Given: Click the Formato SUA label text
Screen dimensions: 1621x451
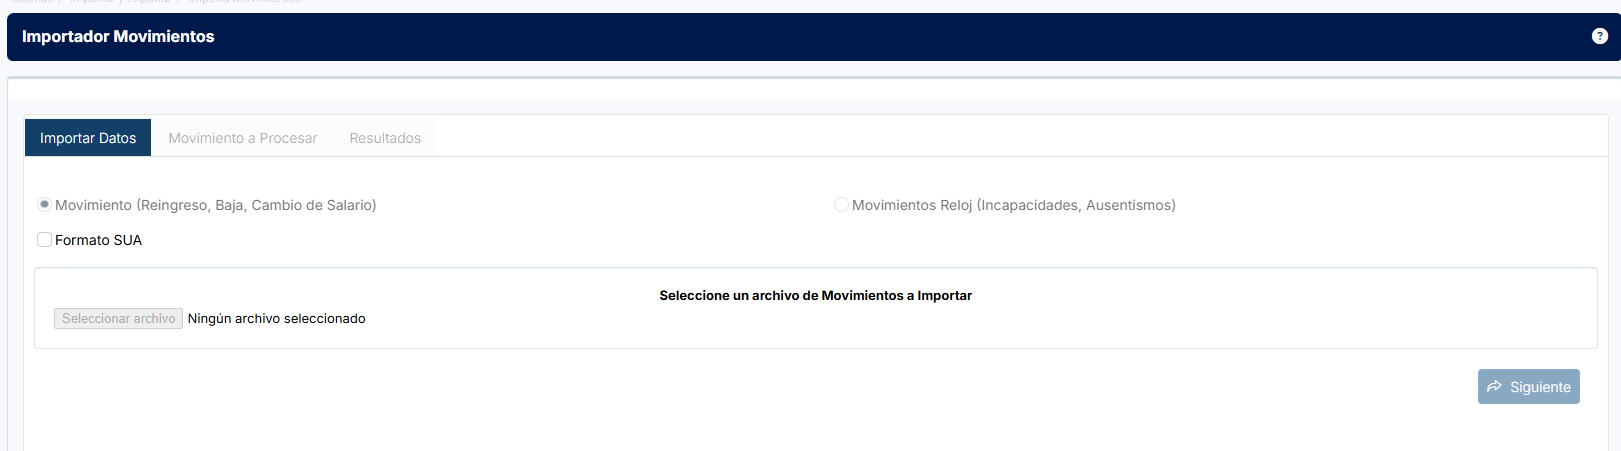Looking at the screenshot, I should click(98, 240).
